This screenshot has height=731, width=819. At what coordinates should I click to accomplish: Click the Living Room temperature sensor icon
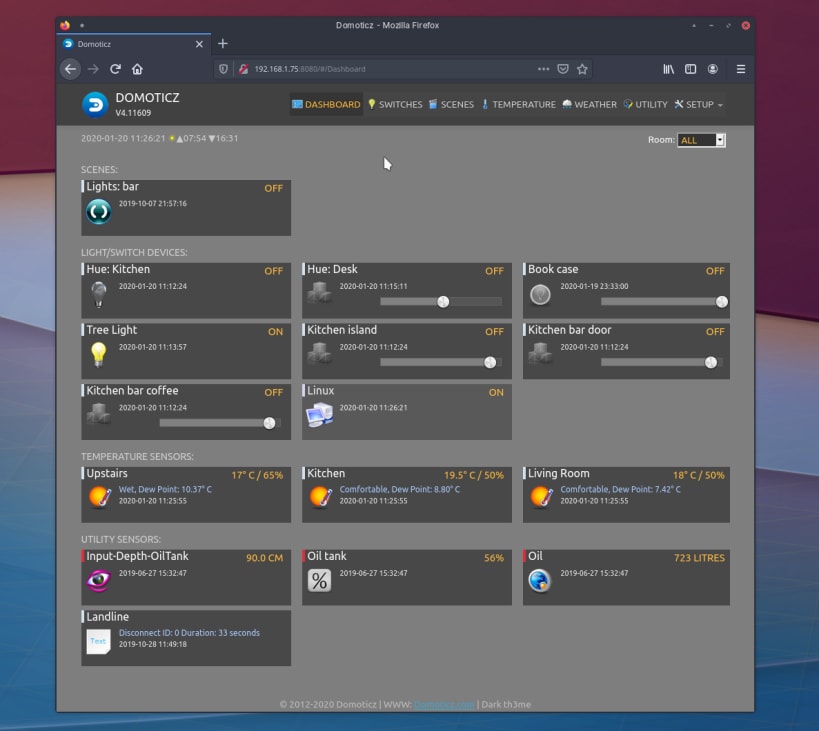coord(542,496)
